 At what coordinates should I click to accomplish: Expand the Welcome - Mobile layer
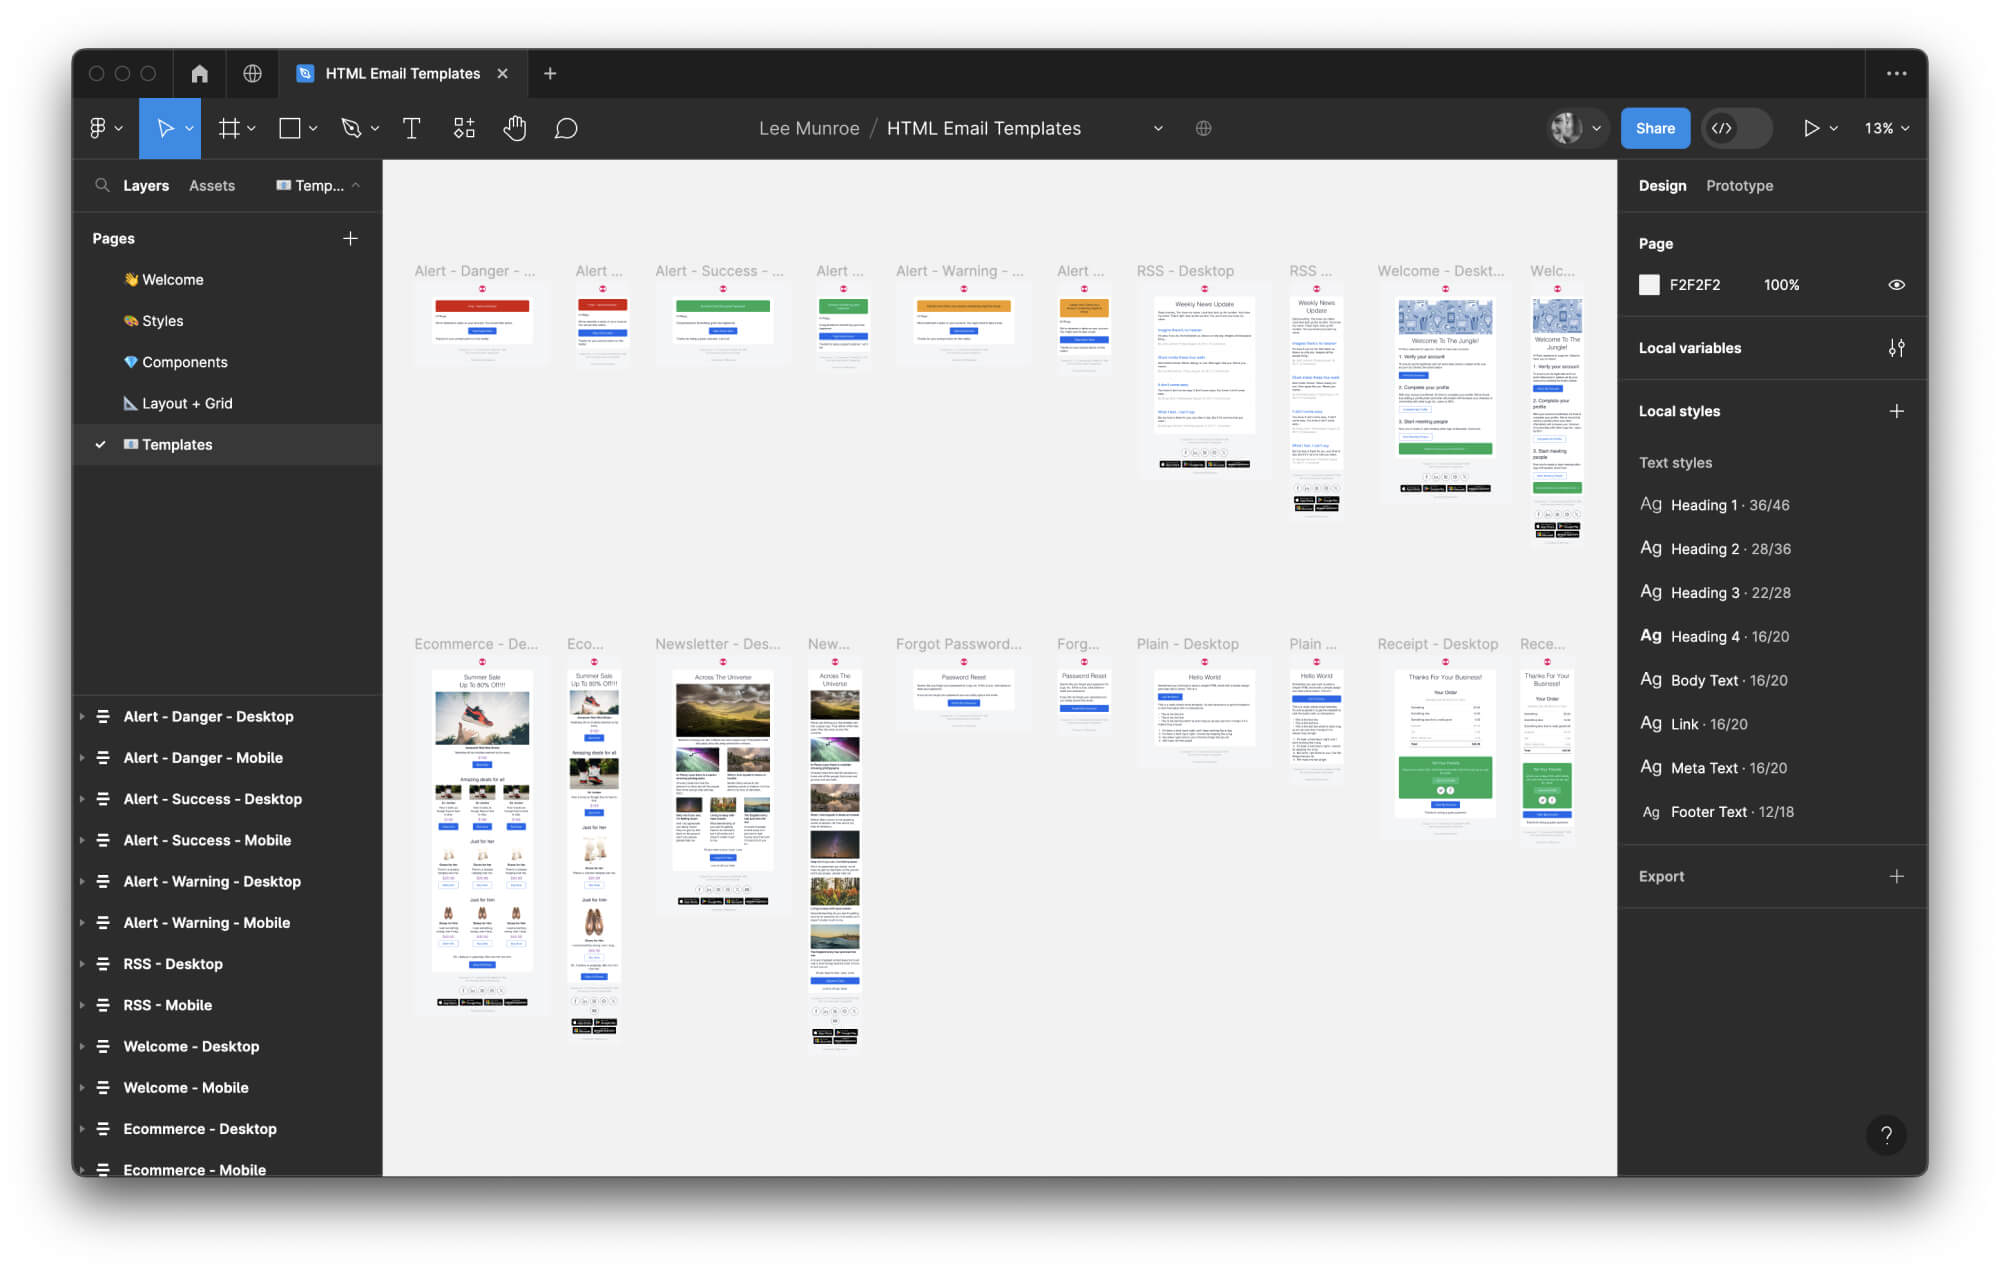click(x=82, y=1087)
